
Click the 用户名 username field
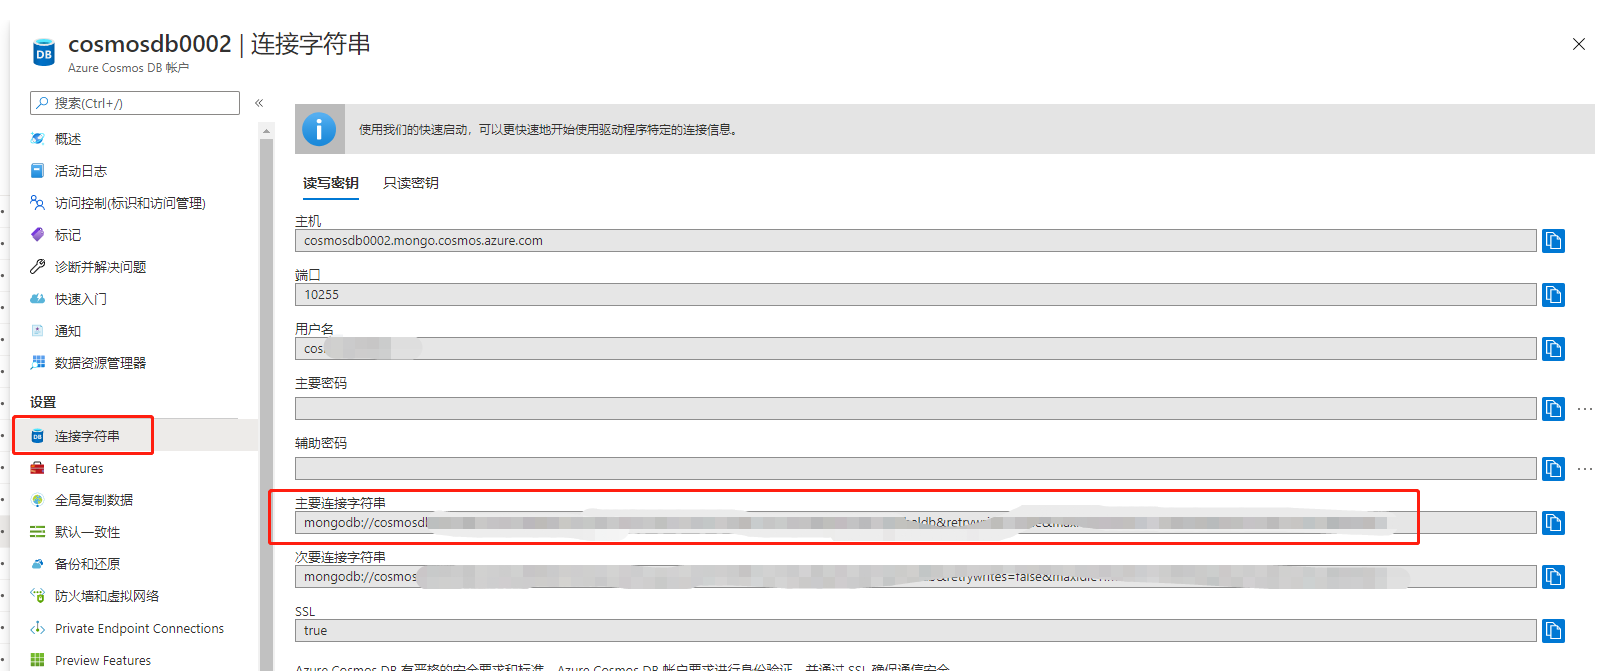(x=915, y=349)
